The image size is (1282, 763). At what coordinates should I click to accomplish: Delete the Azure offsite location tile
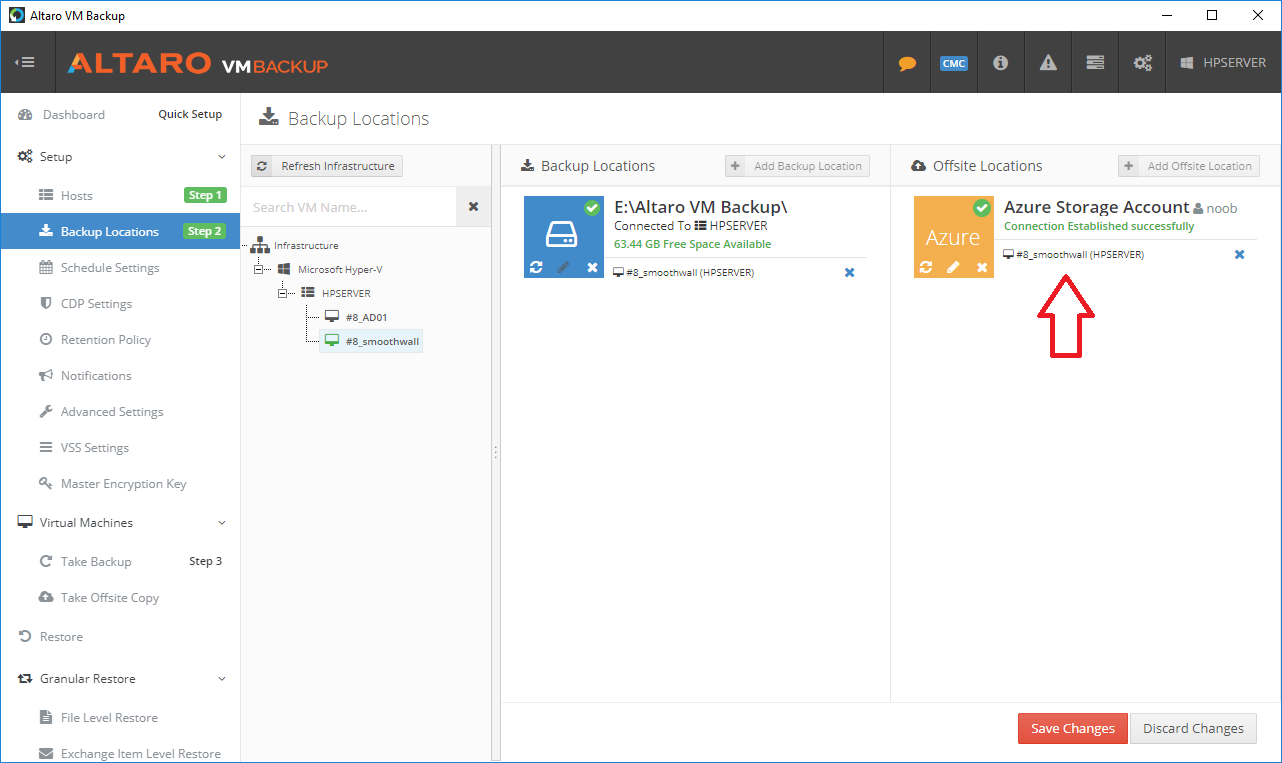[x=982, y=267]
